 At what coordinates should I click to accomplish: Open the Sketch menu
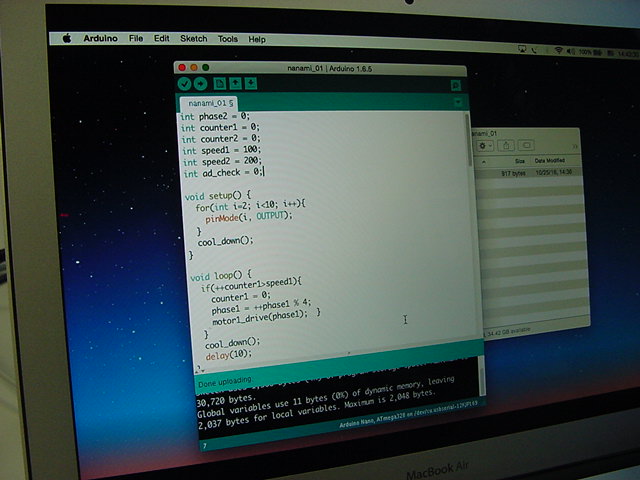[194, 39]
